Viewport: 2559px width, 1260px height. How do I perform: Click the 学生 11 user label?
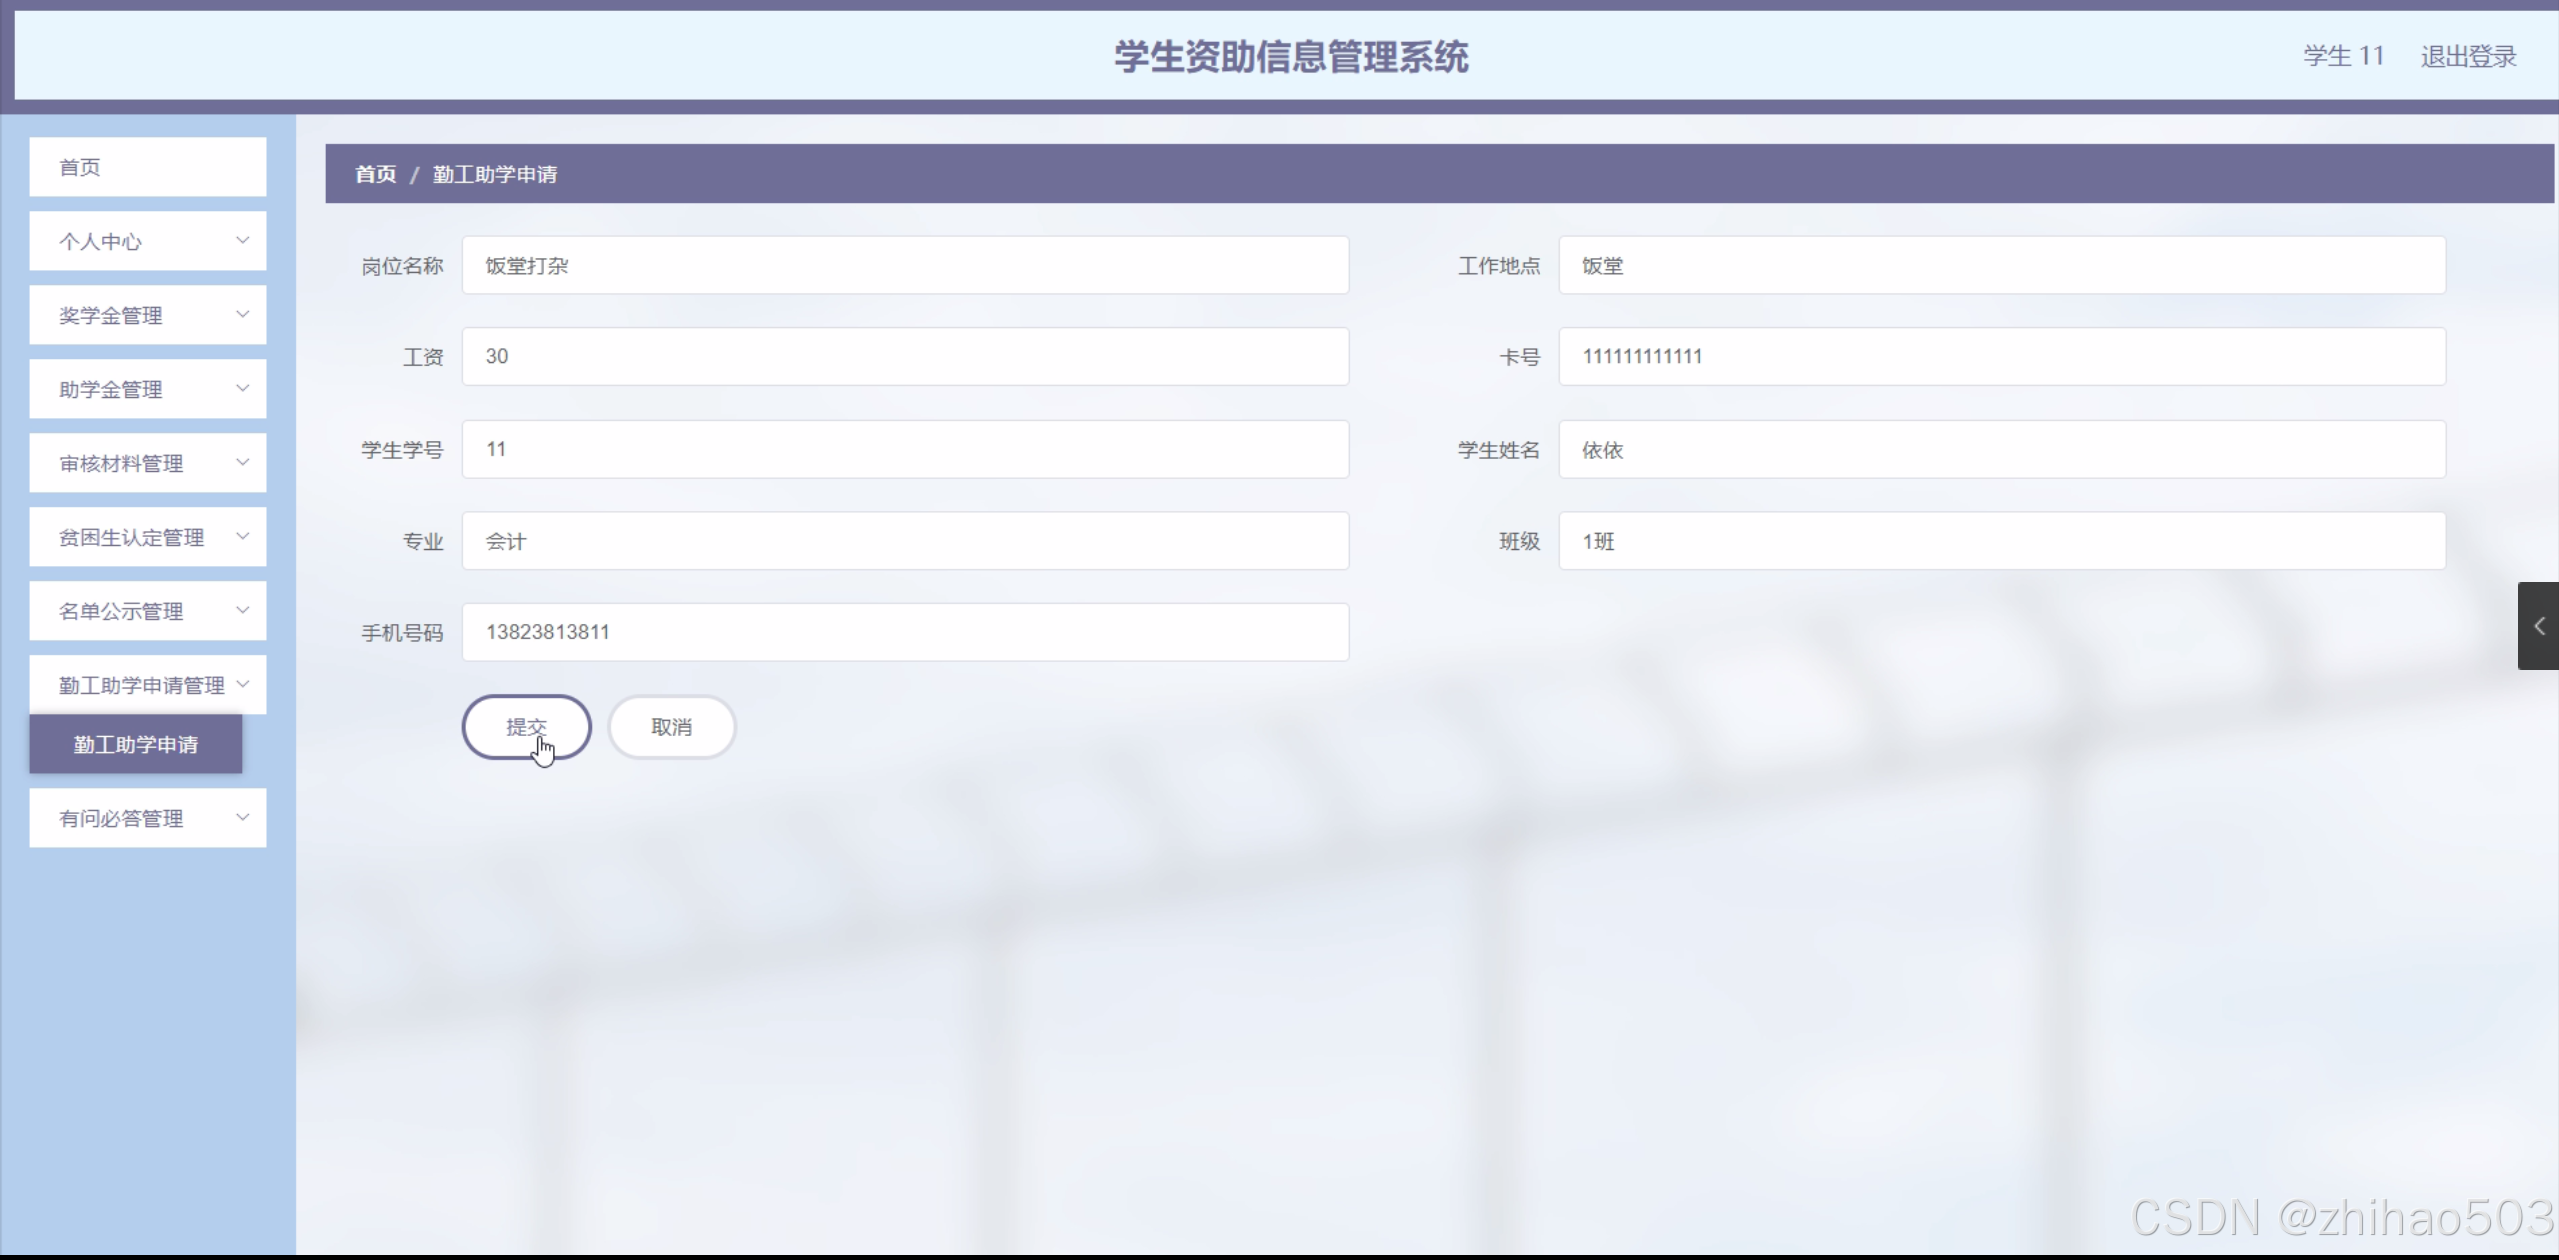[x=2343, y=56]
